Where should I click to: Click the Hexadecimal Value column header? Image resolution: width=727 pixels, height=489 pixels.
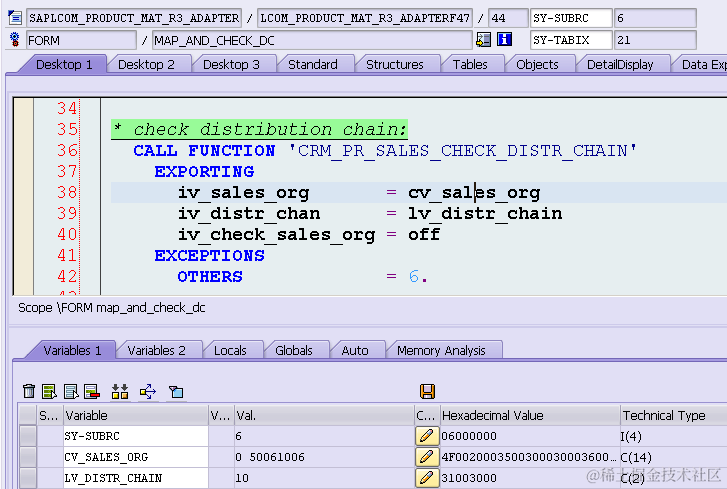[x=530, y=415]
